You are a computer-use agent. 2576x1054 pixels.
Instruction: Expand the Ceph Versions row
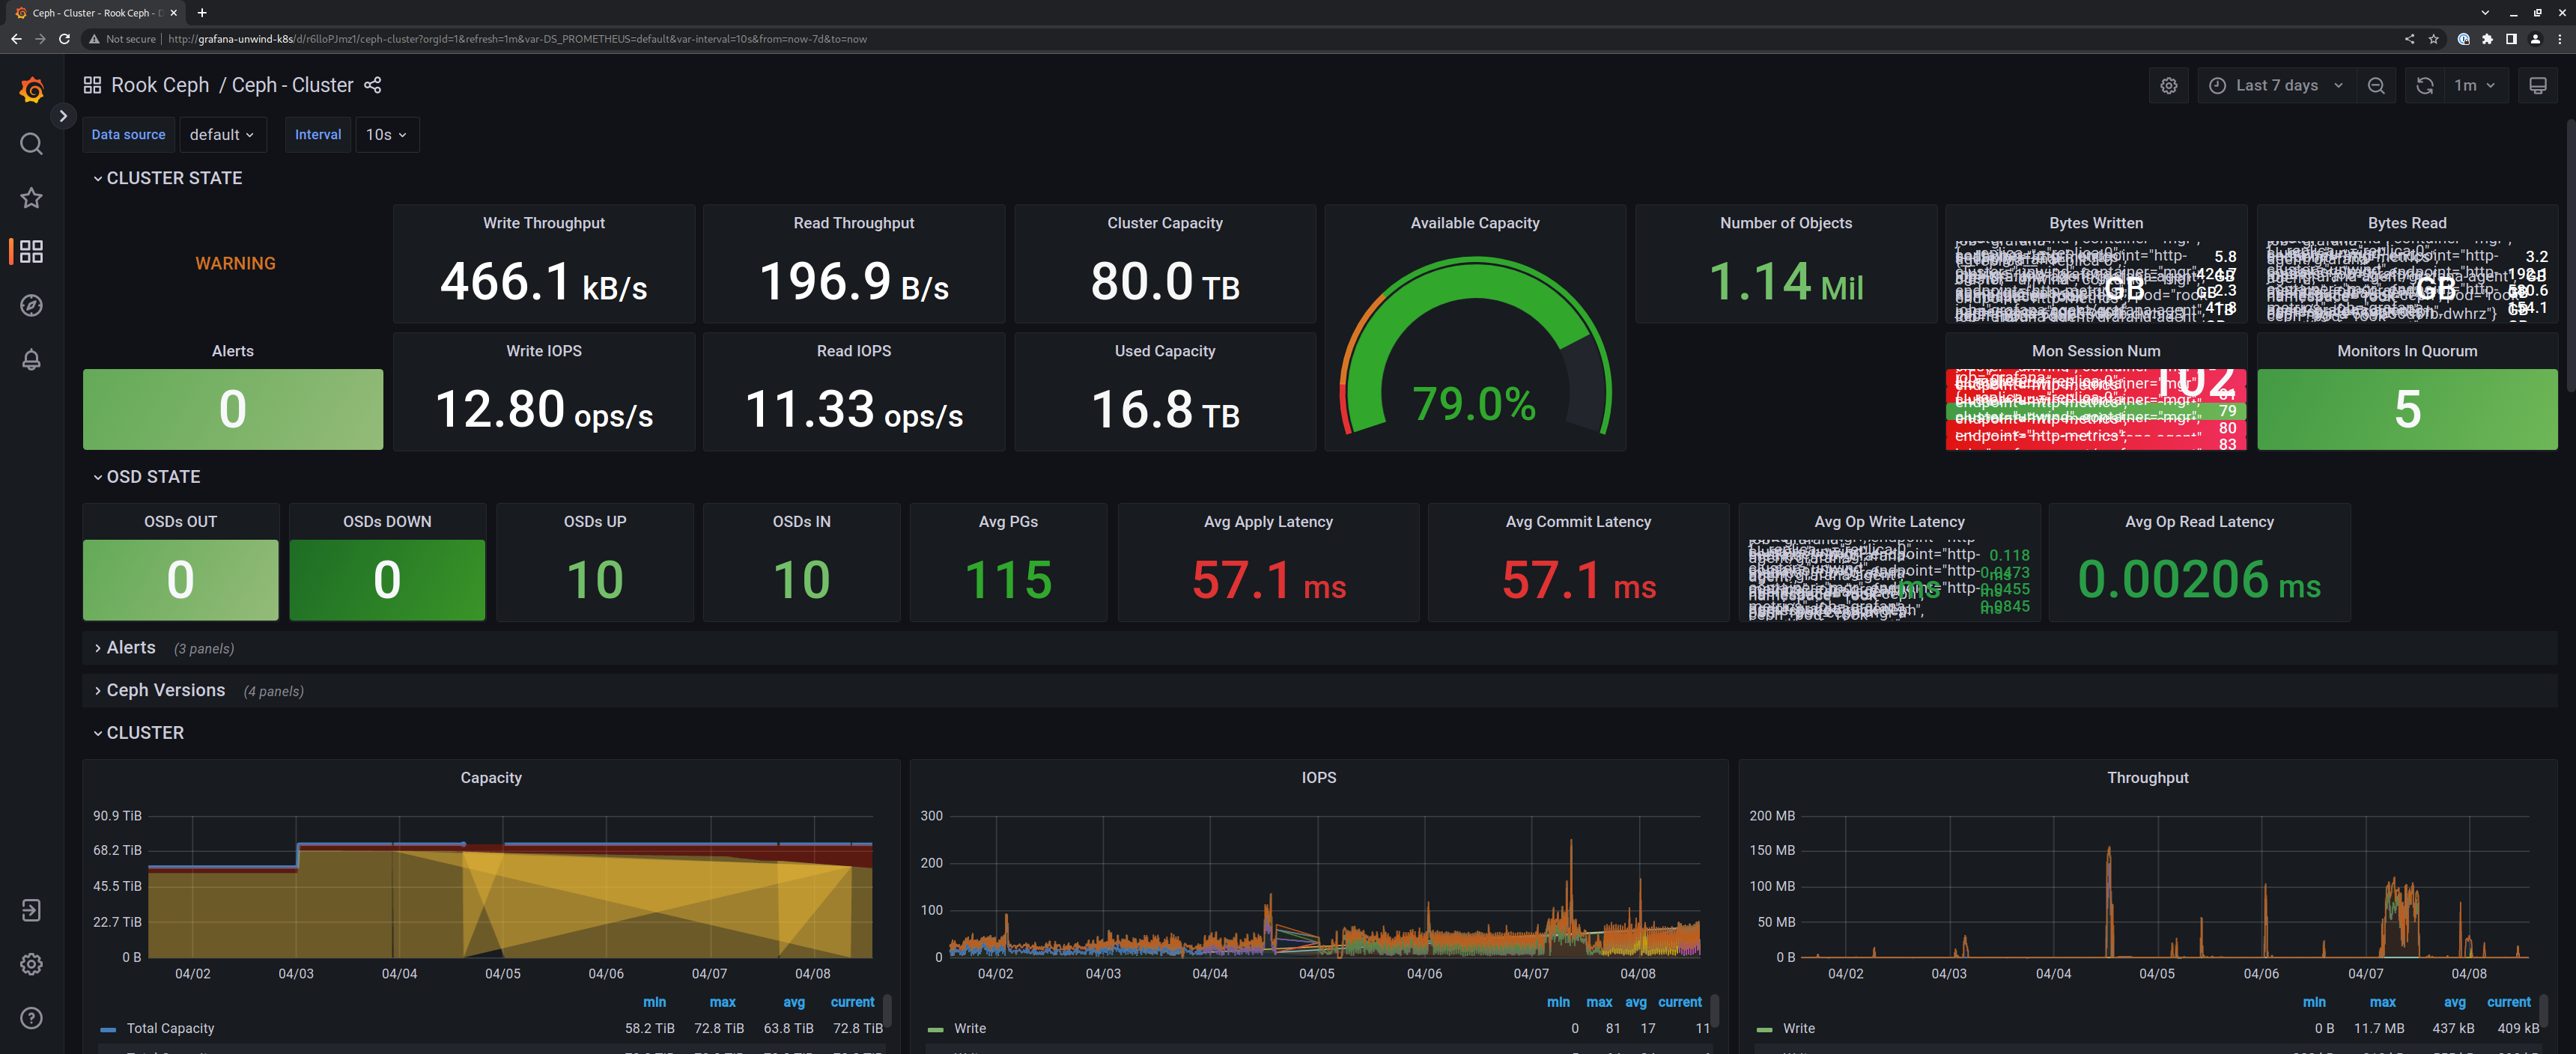(x=165, y=690)
